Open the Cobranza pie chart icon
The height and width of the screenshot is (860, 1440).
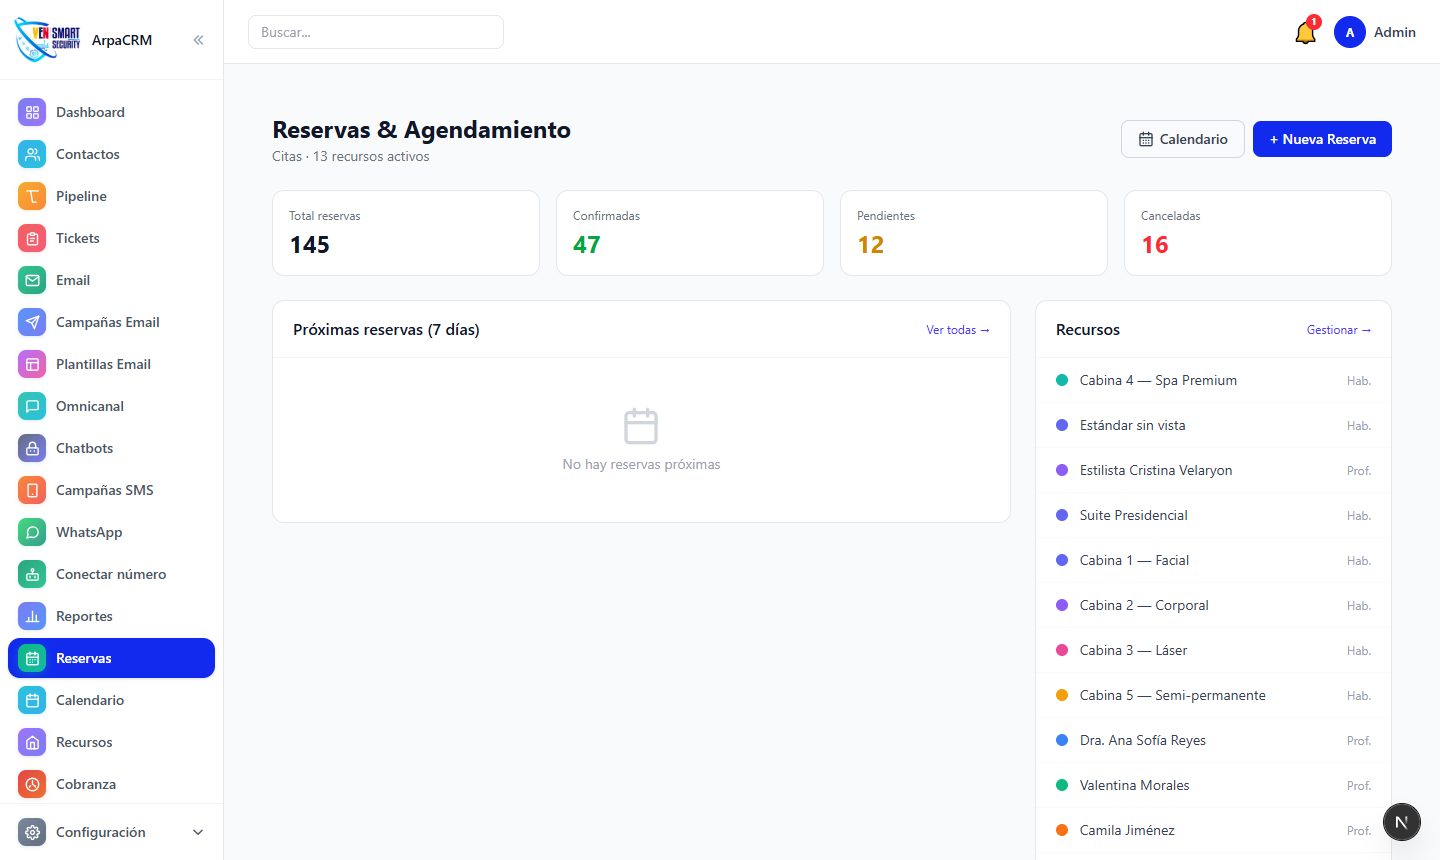(32, 784)
